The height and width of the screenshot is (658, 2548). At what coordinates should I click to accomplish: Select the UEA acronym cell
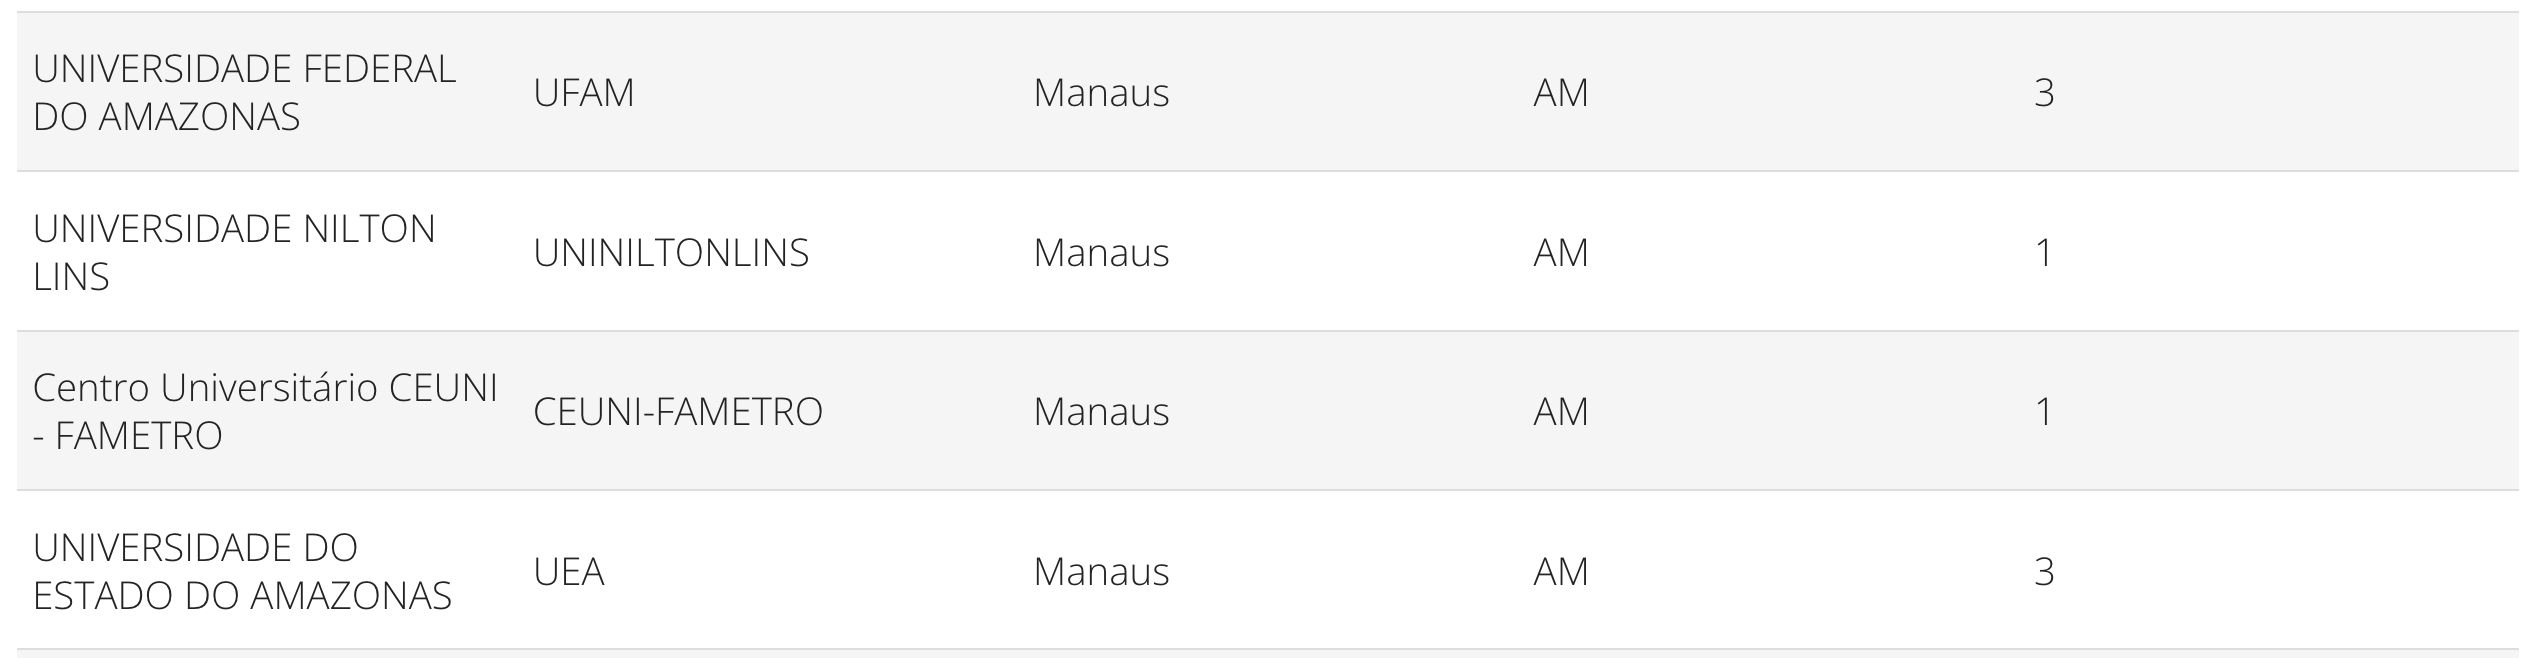pyautogui.click(x=569, y=572)
